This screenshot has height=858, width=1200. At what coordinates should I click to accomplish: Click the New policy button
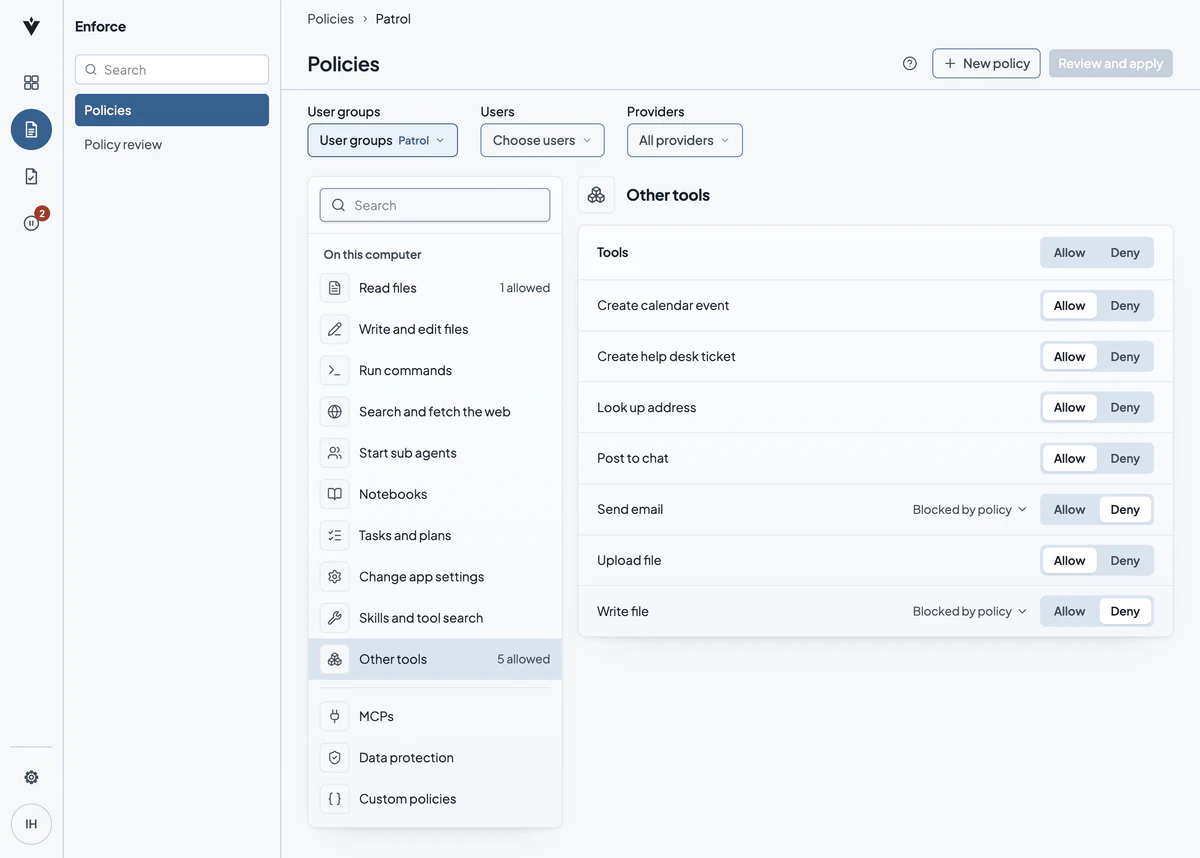tap(986, 63)
